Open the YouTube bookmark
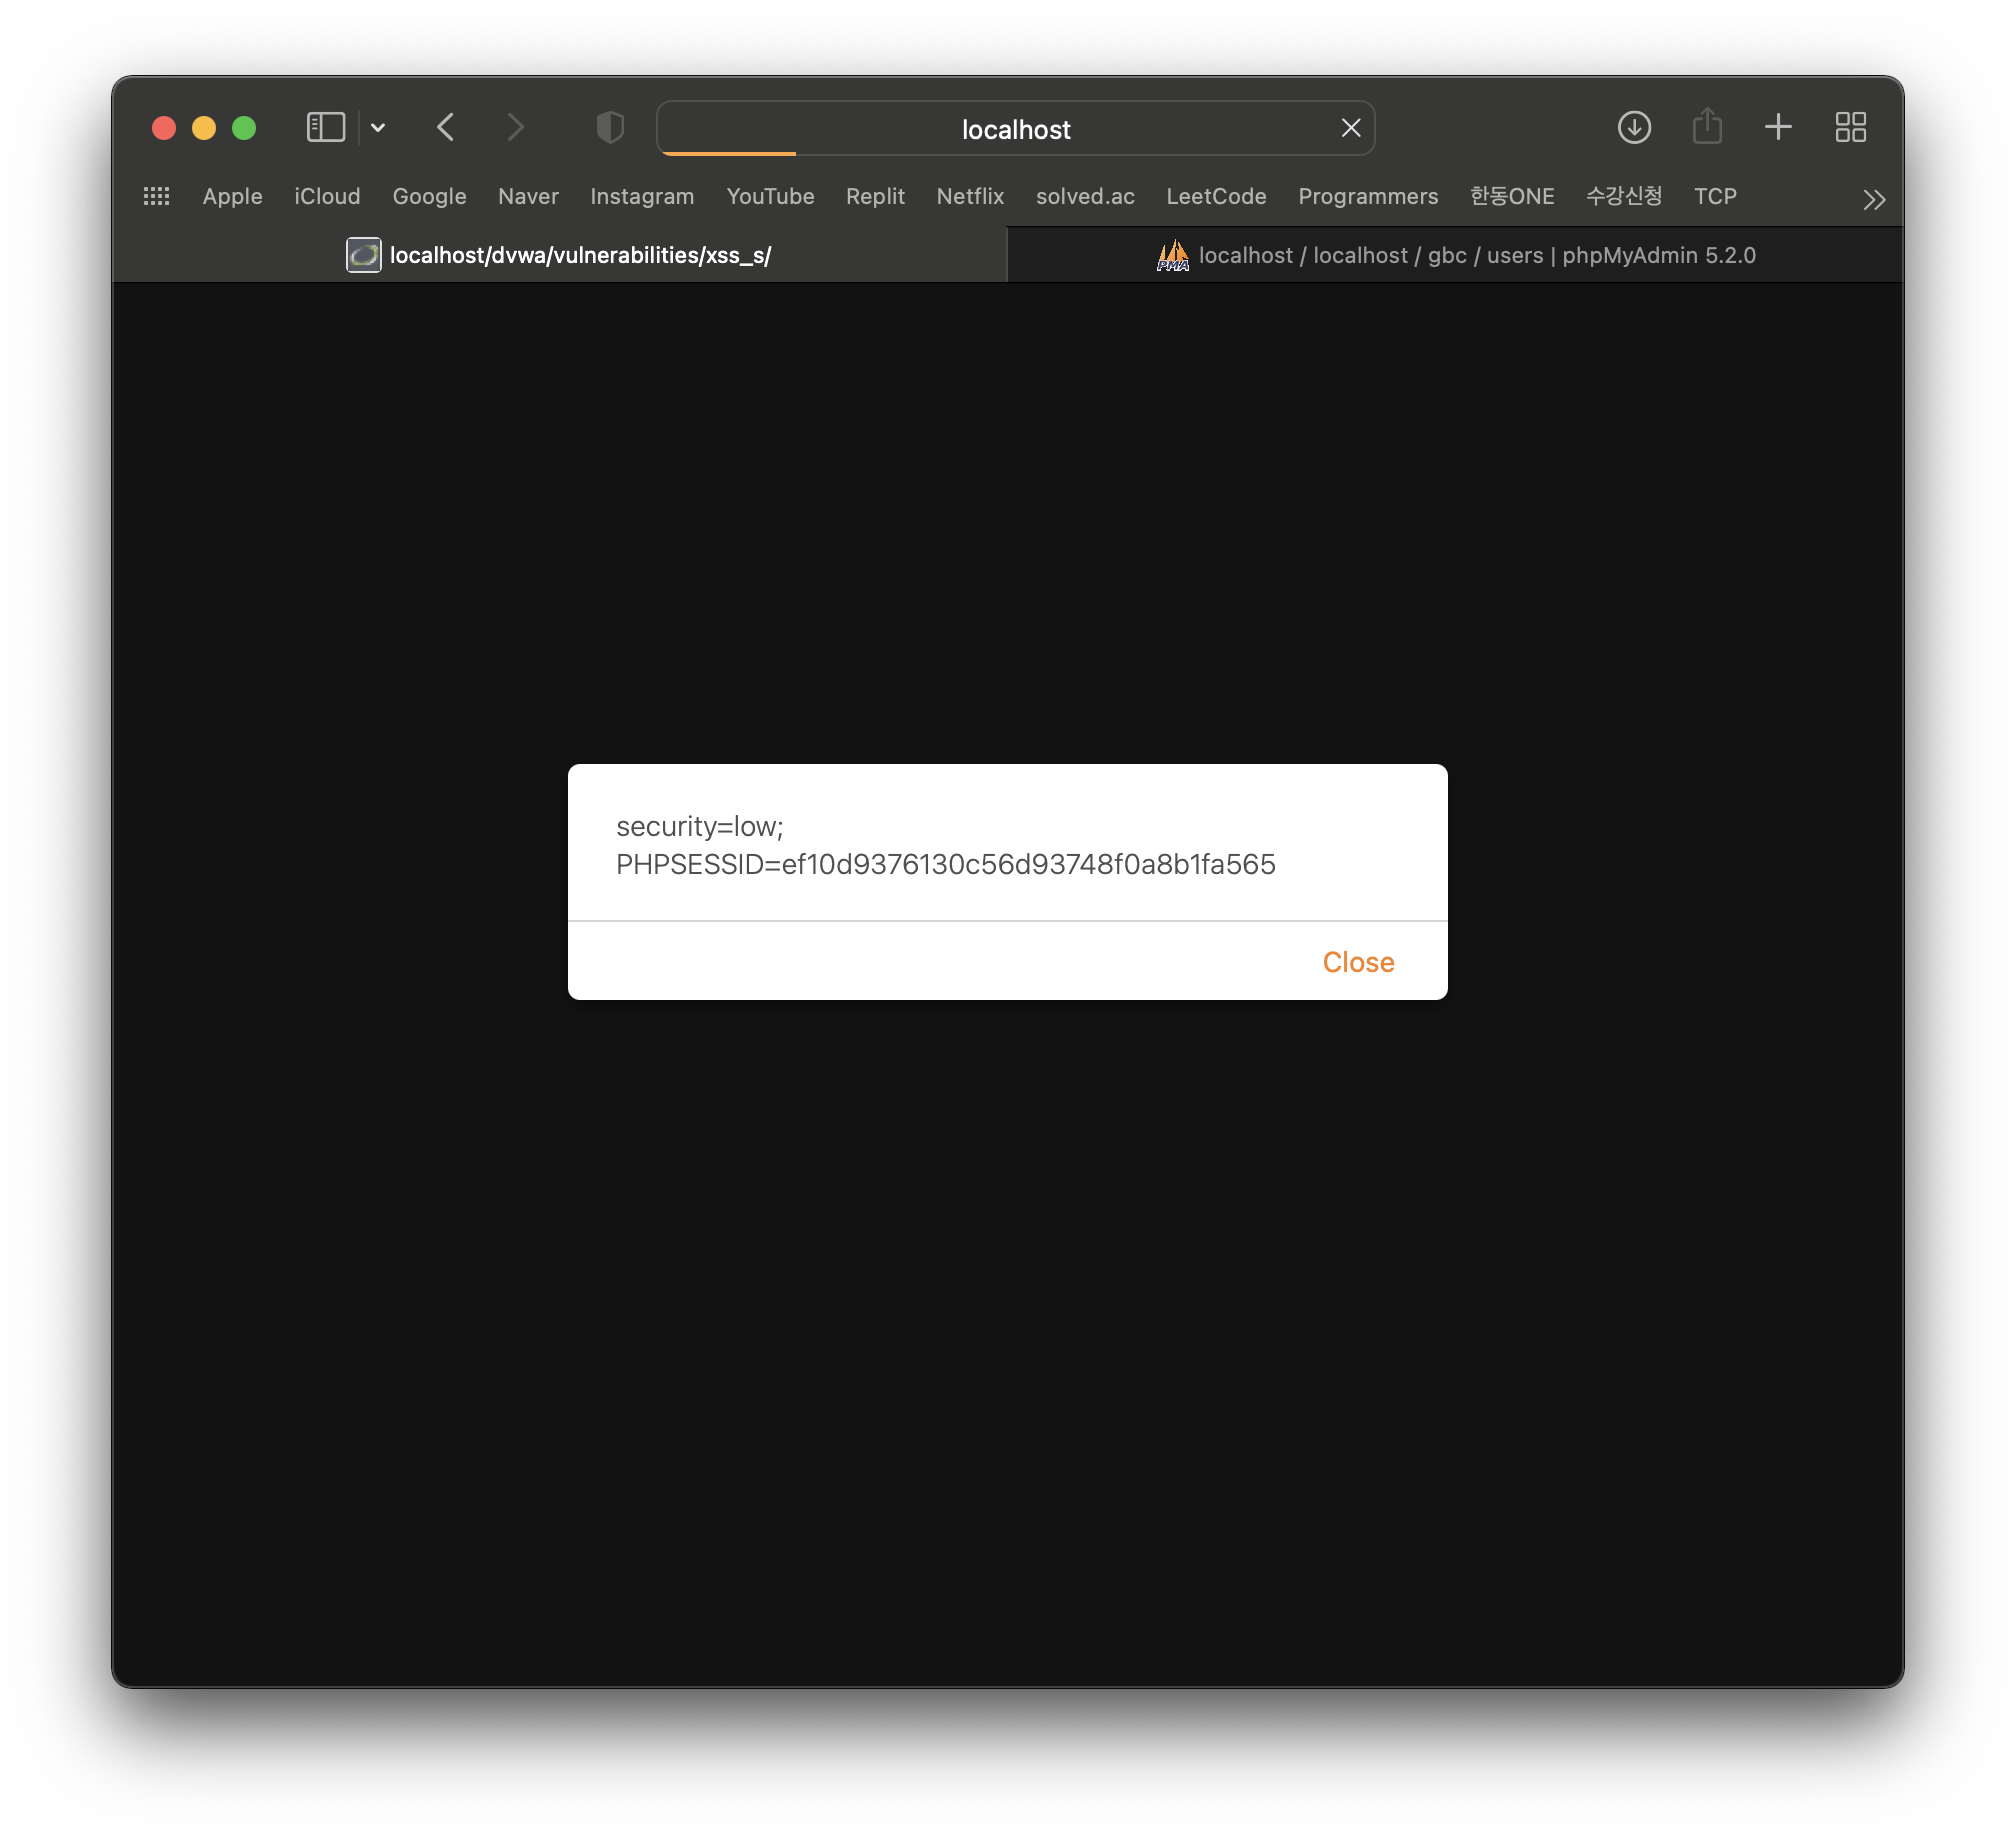 770,196
